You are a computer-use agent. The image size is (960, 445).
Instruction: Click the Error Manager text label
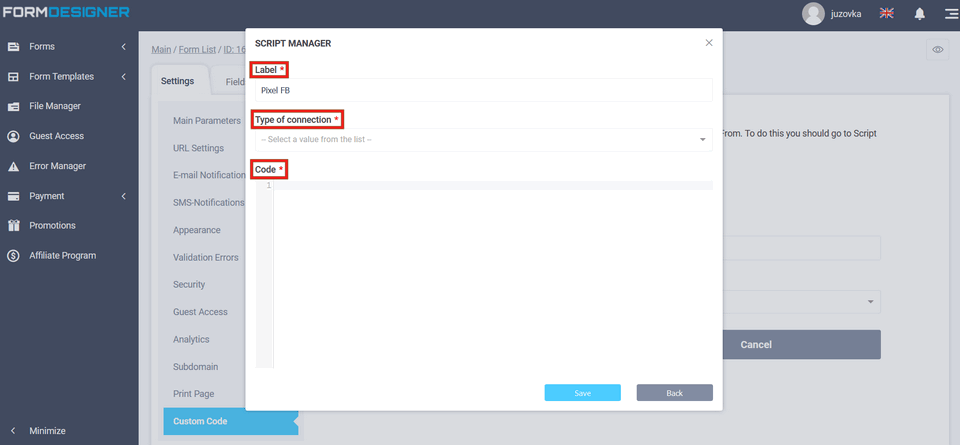pos(58,166)
